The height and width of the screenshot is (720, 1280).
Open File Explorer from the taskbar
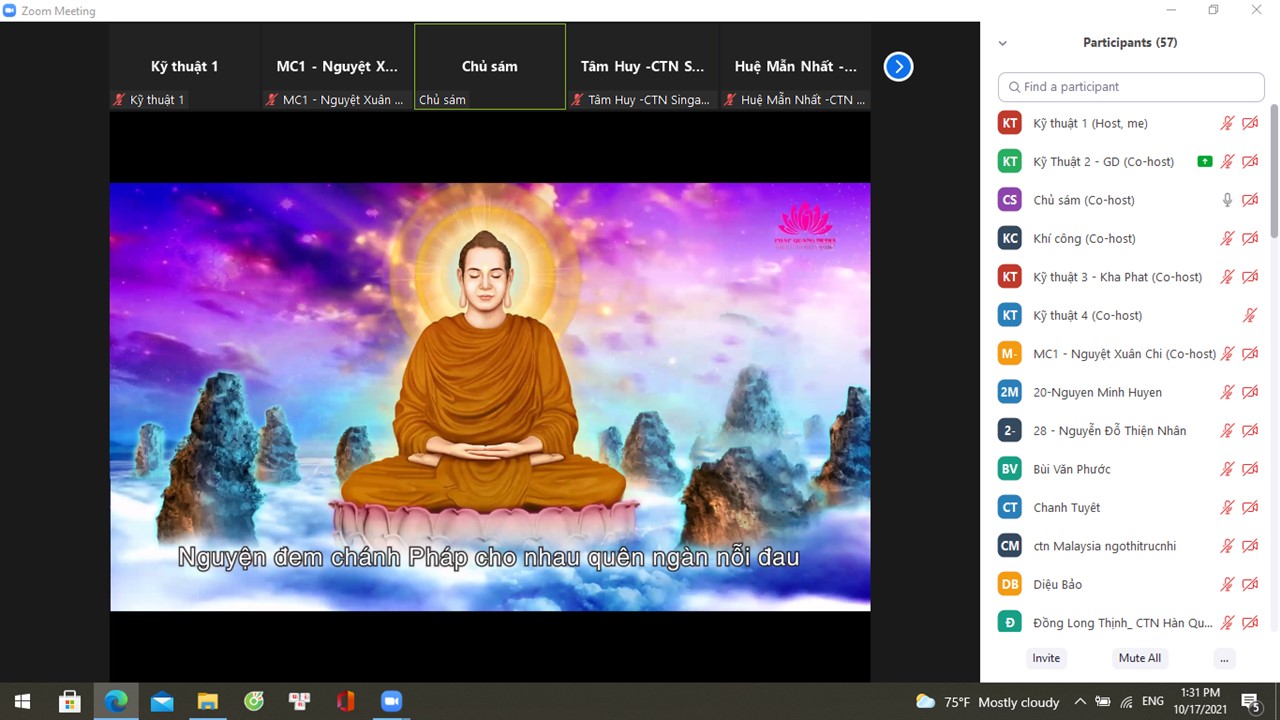pyautogui.click(x=207, y=701)
